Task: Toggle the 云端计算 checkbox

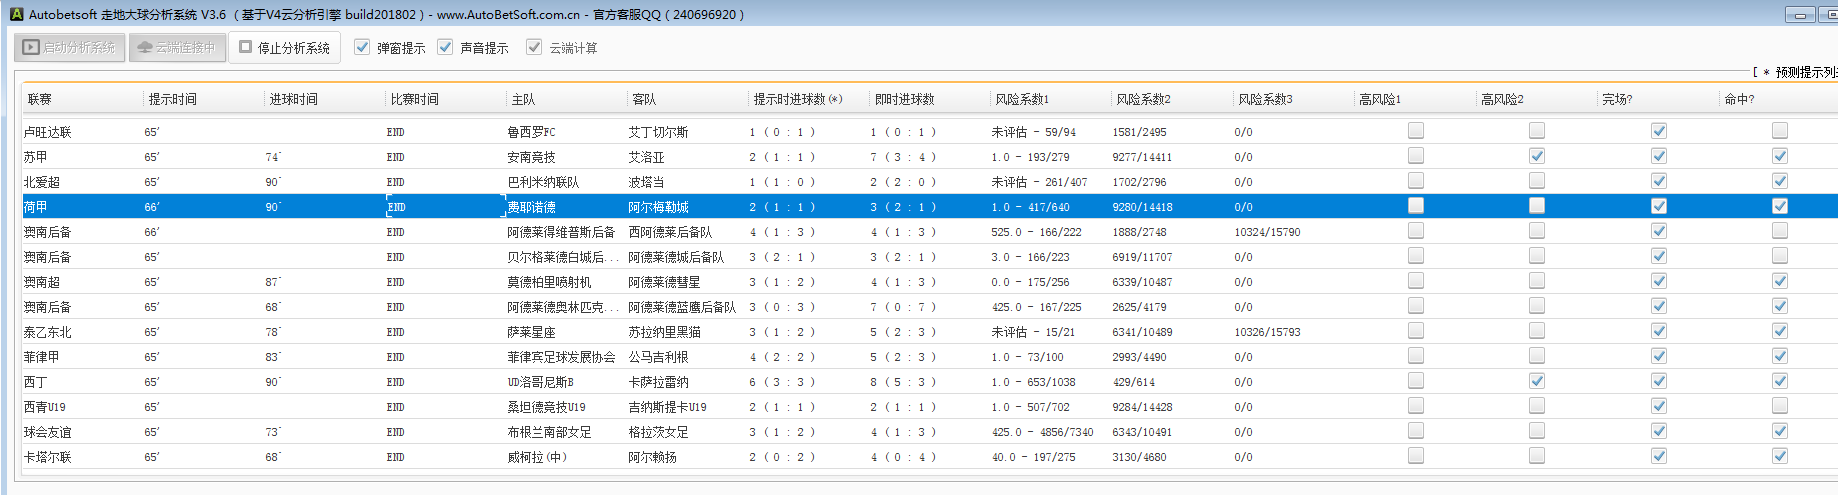Action: click(534, 47)
